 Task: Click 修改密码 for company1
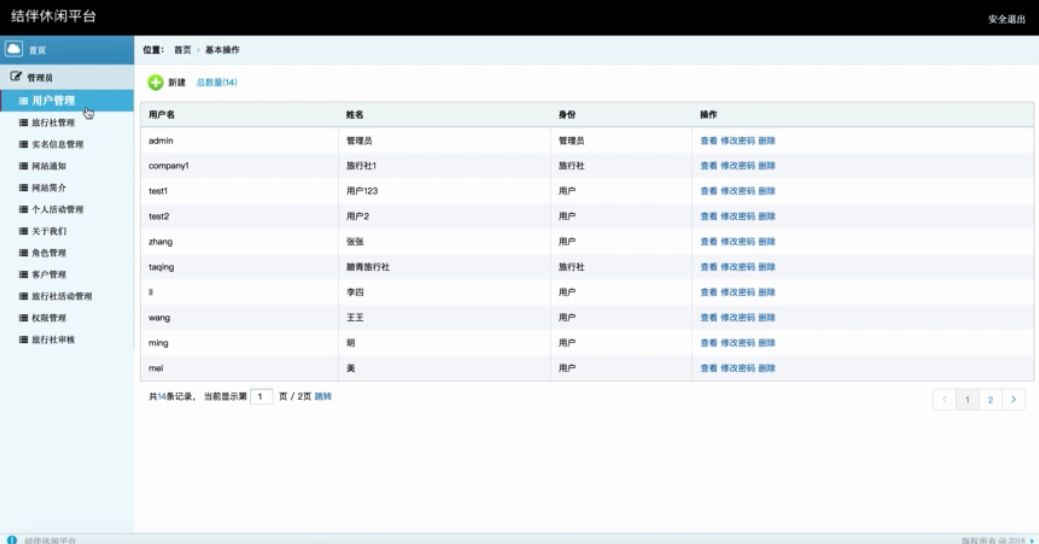738,166
